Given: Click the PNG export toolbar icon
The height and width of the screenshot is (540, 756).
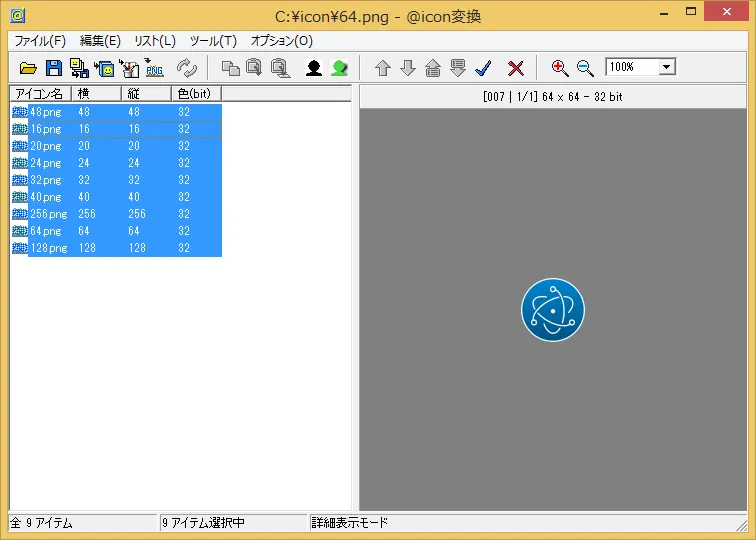Looking at the screenshot, I should (154, 68).
